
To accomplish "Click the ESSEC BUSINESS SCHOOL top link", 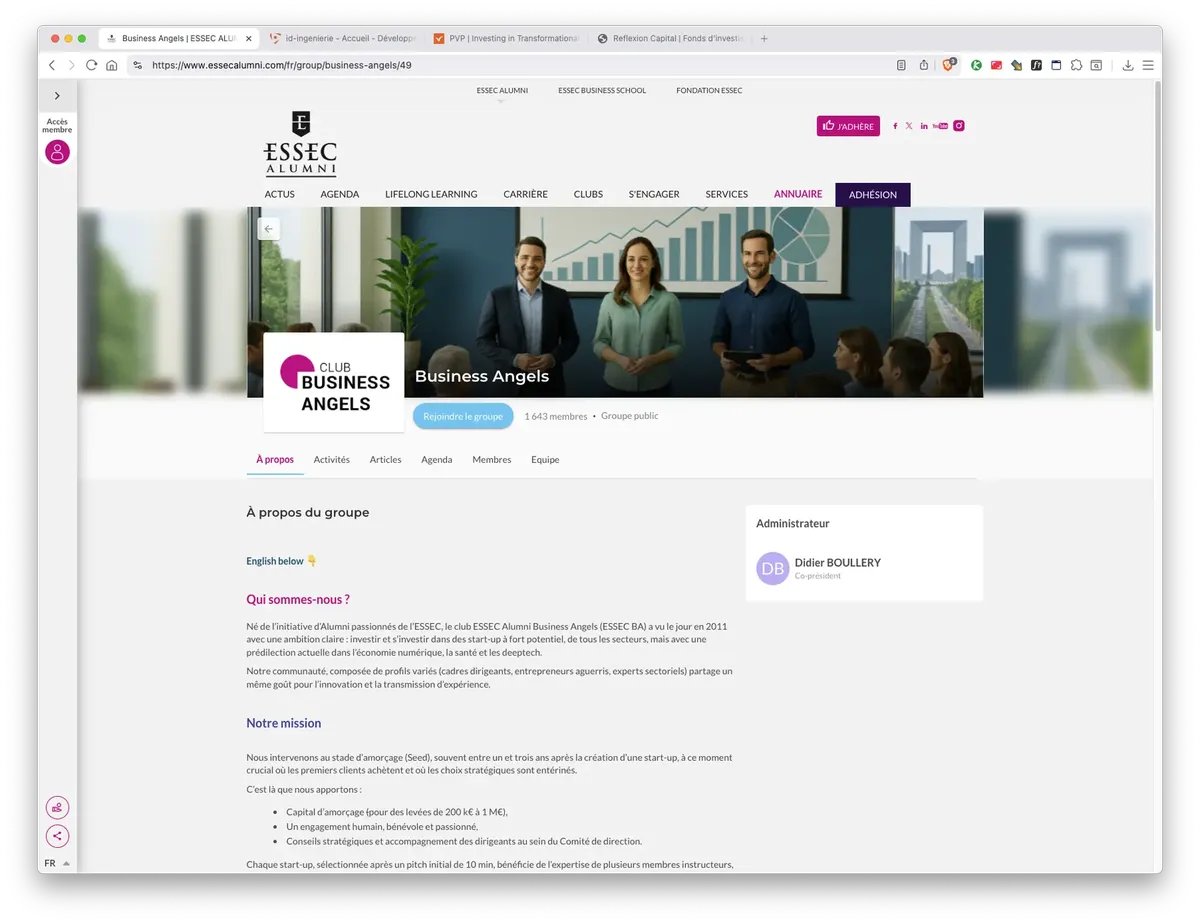I will click(x=602, y=91).
